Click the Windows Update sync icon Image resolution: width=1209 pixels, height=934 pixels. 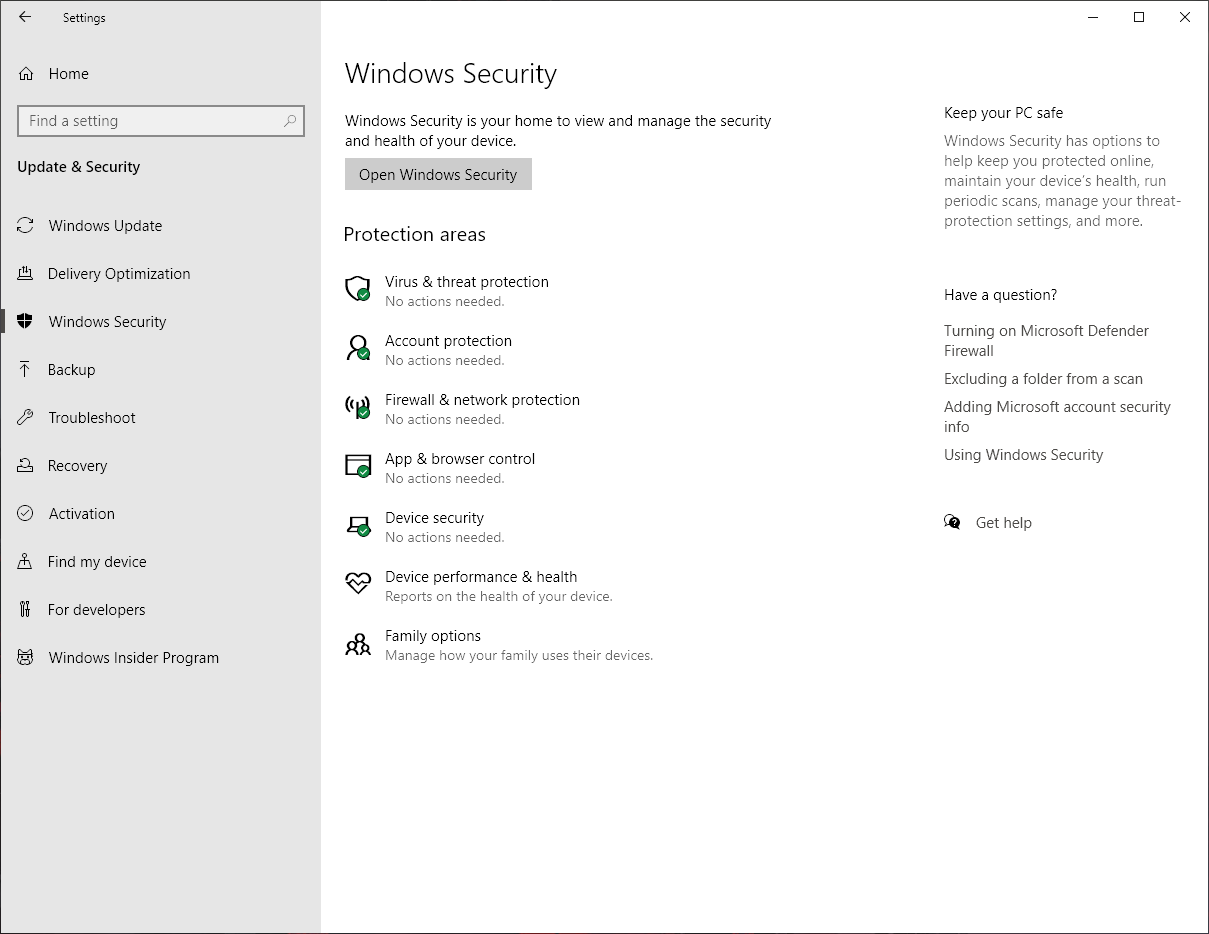pyautogui.click(x=26, y=226)
